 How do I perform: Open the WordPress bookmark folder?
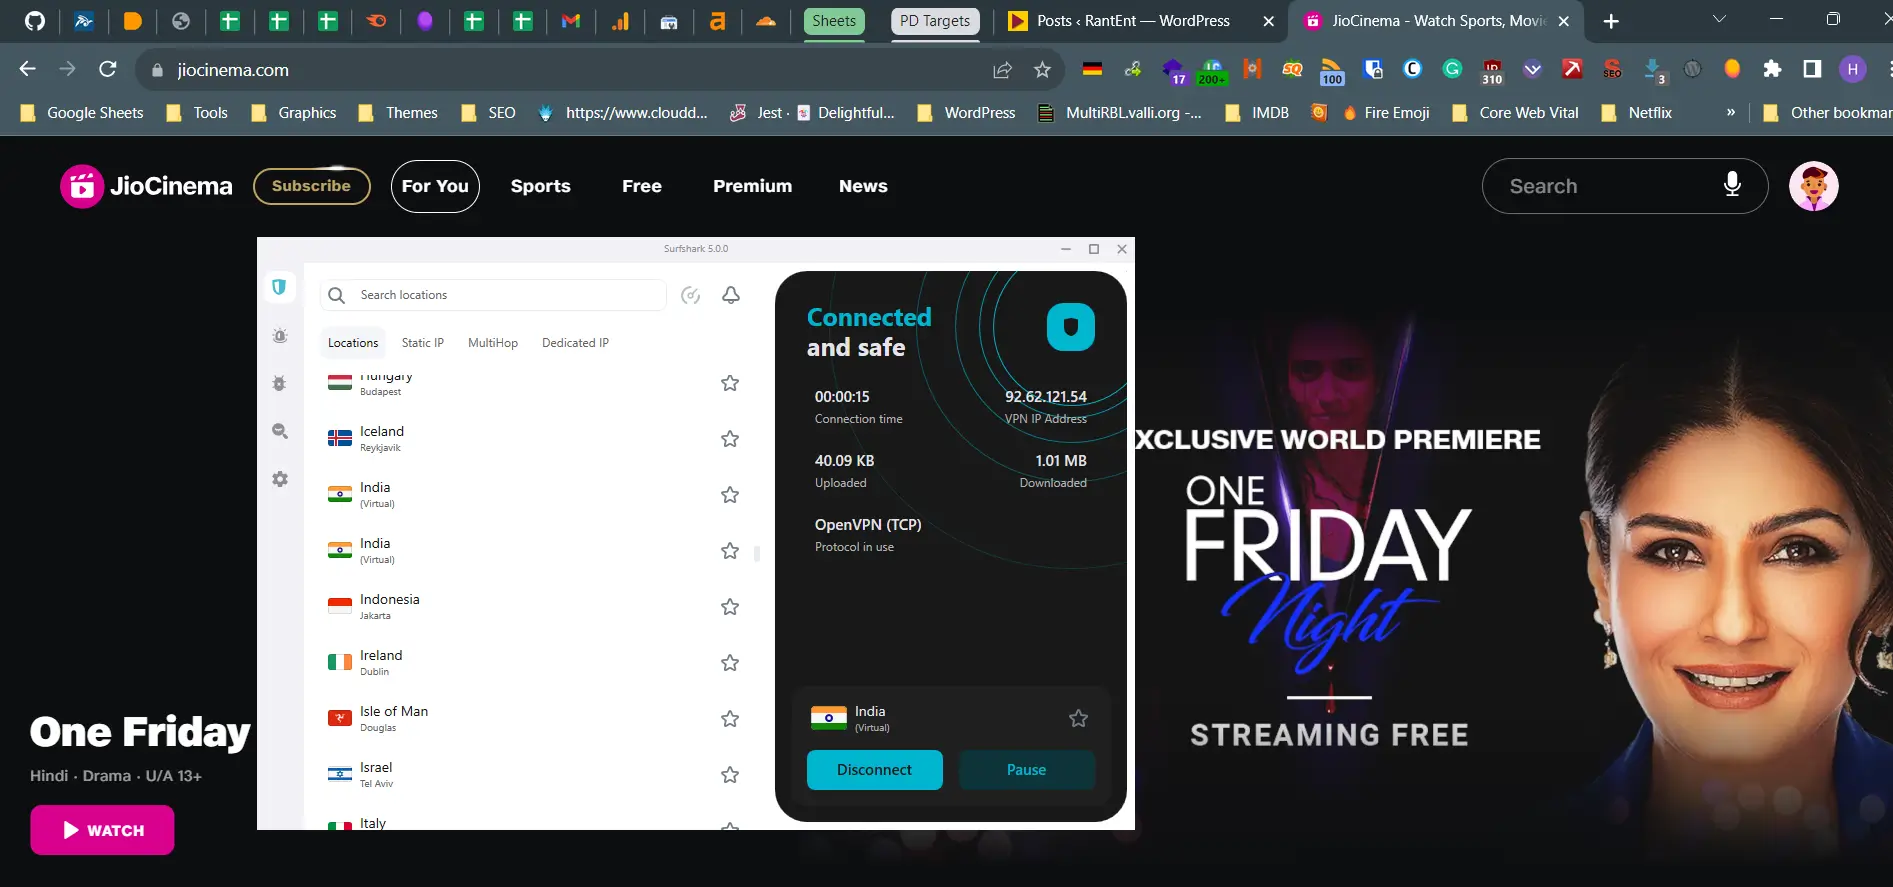966,113
